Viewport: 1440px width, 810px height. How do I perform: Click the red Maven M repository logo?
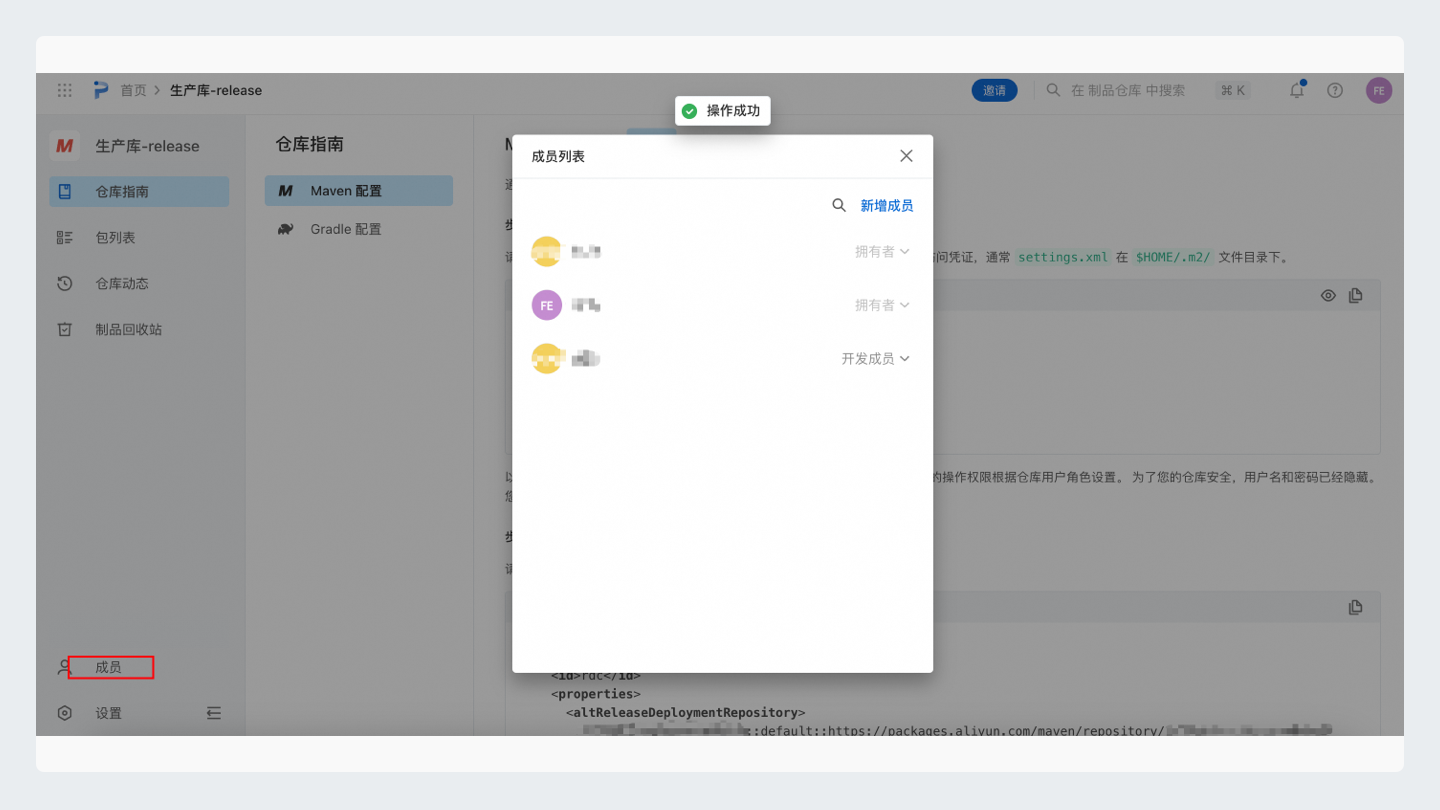click(65, 146)
